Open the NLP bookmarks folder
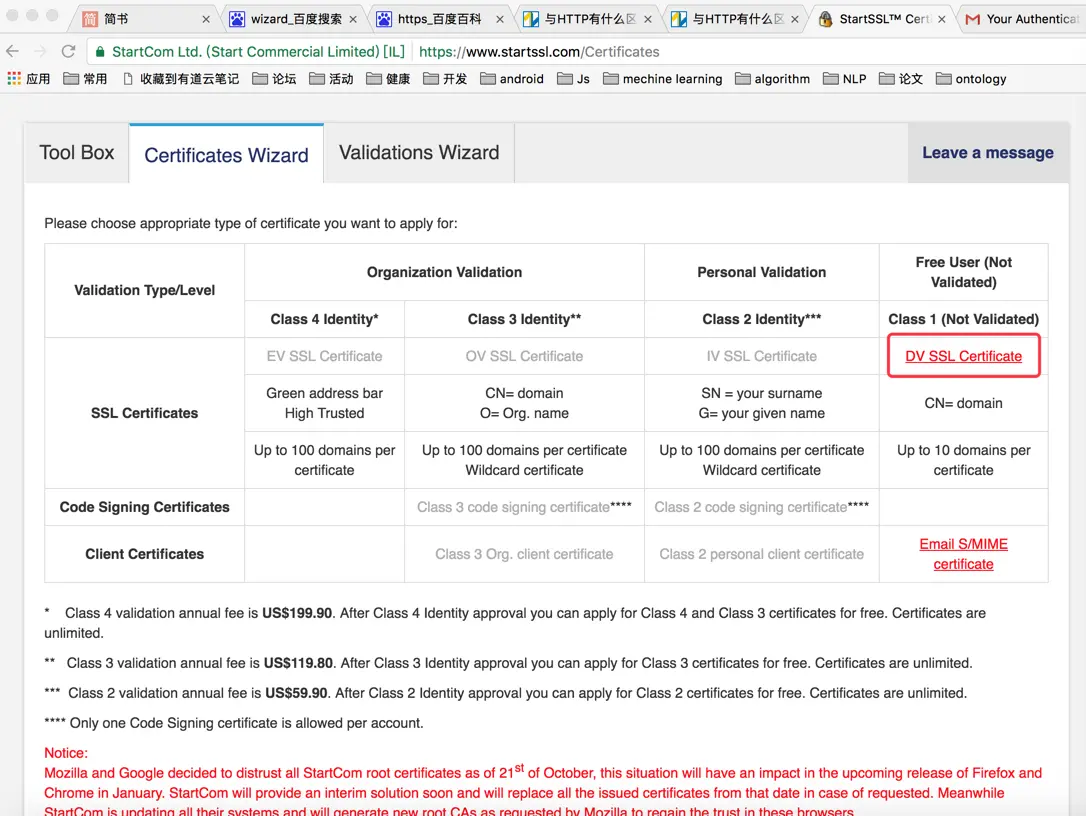This screenshot has height=816, width=1086. [x=844, y=79]
